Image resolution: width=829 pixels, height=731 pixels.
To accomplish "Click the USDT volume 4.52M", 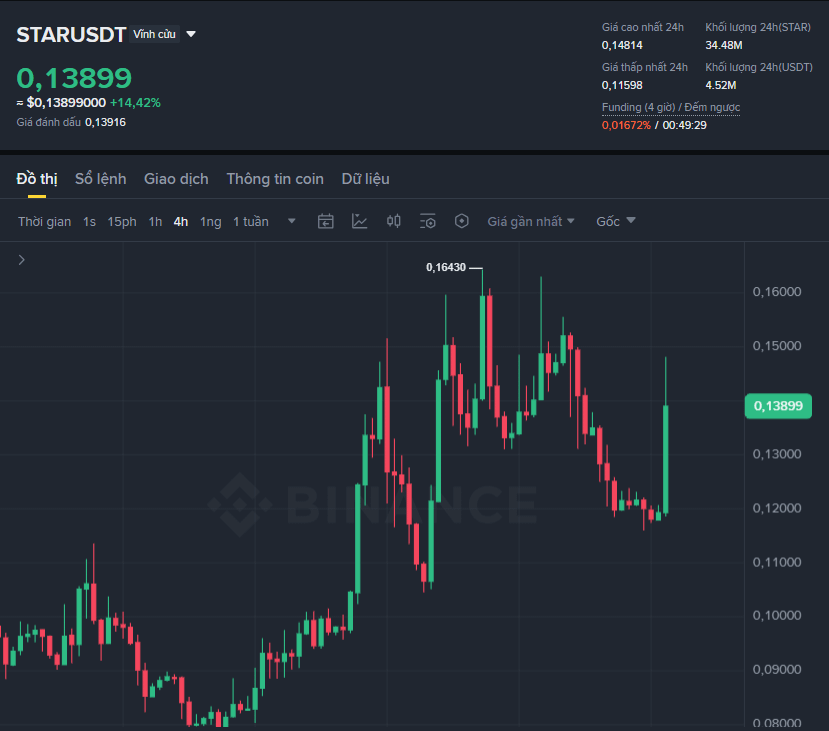I will [x=721, y=85].
